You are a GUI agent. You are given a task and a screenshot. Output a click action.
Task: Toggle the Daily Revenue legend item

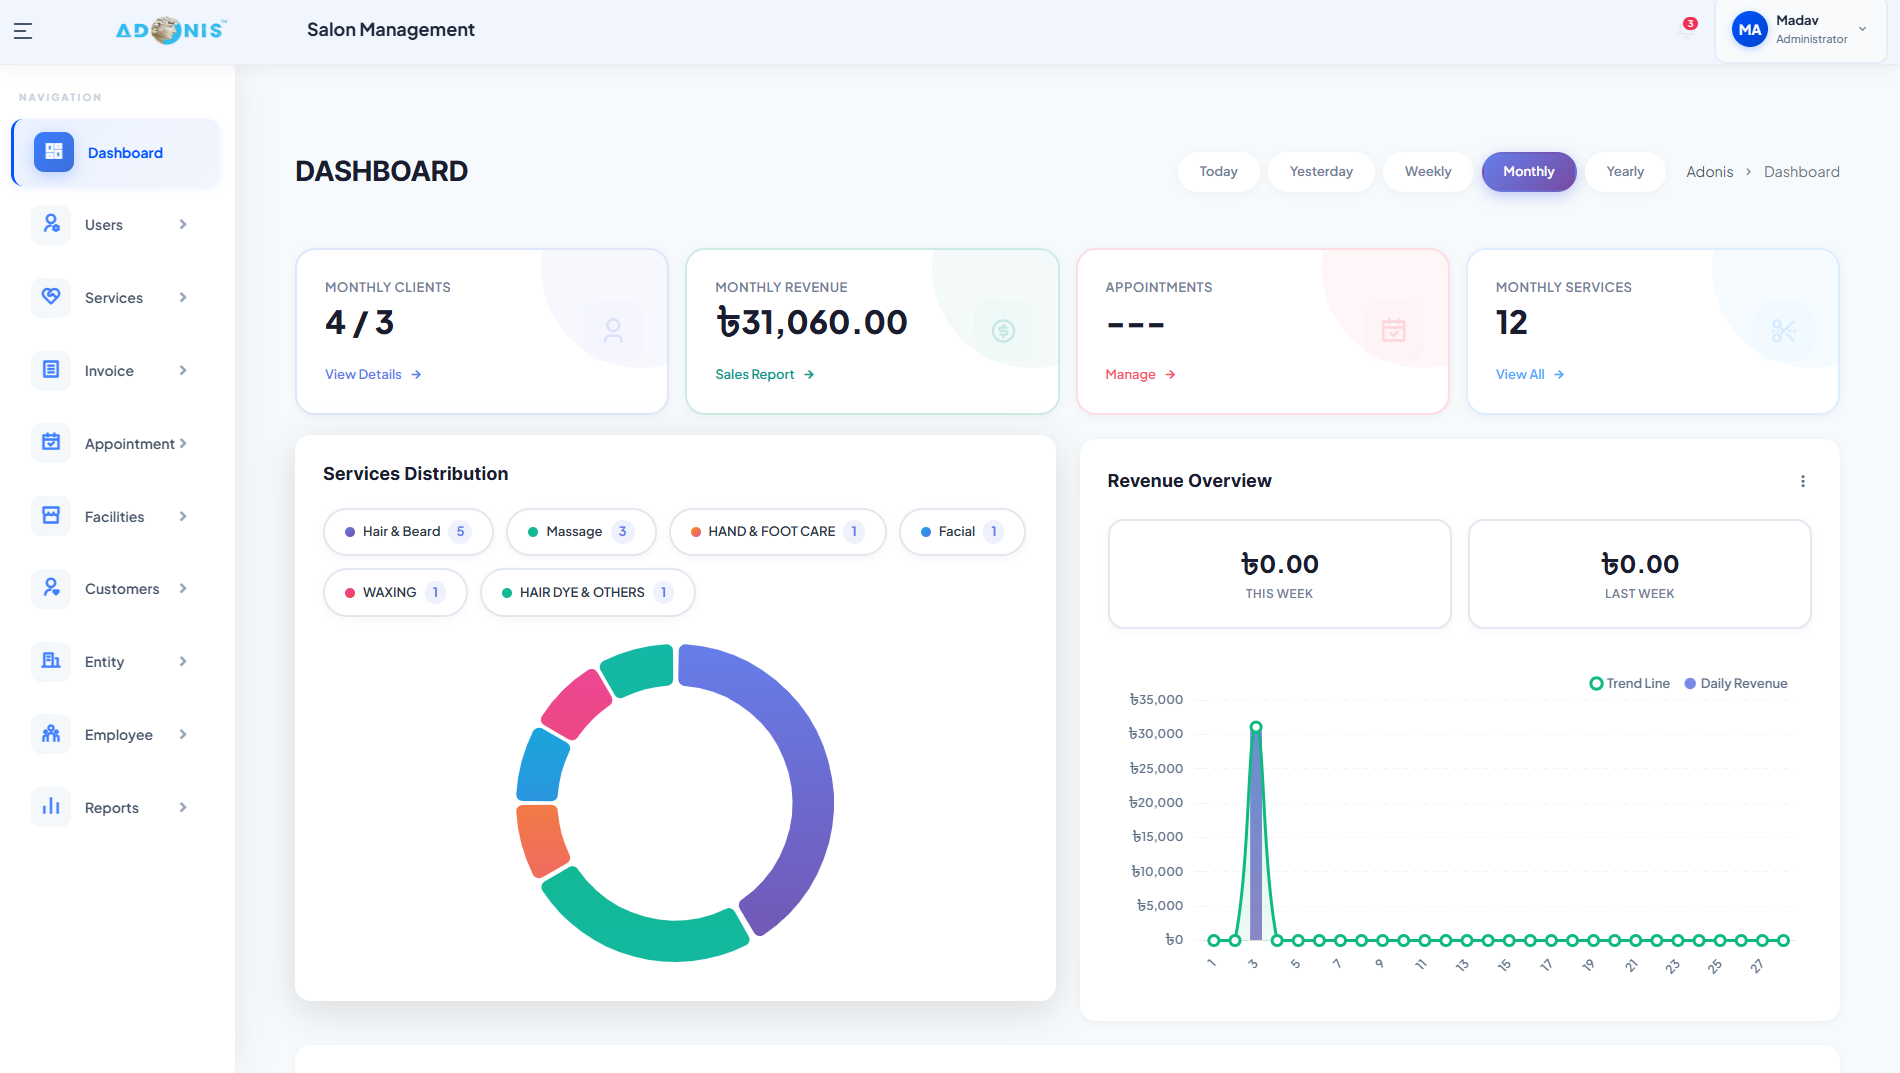pos(1736,683)
